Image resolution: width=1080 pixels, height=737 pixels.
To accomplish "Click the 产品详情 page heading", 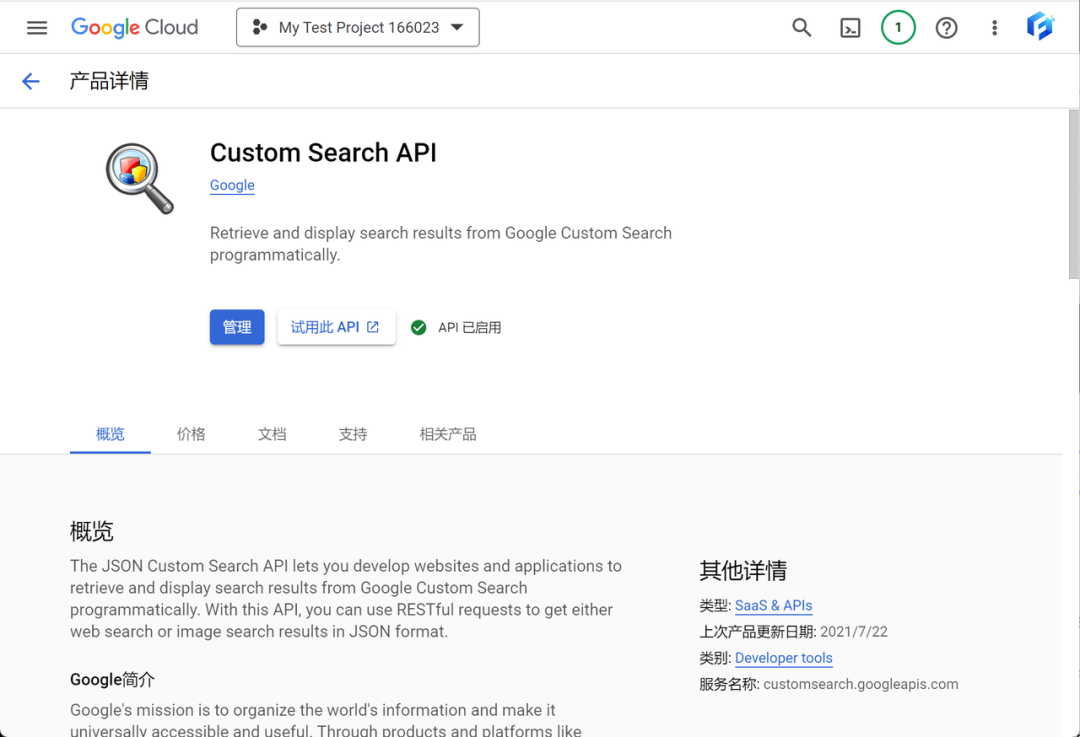I will pyautogui.click(x=109, y=81).
